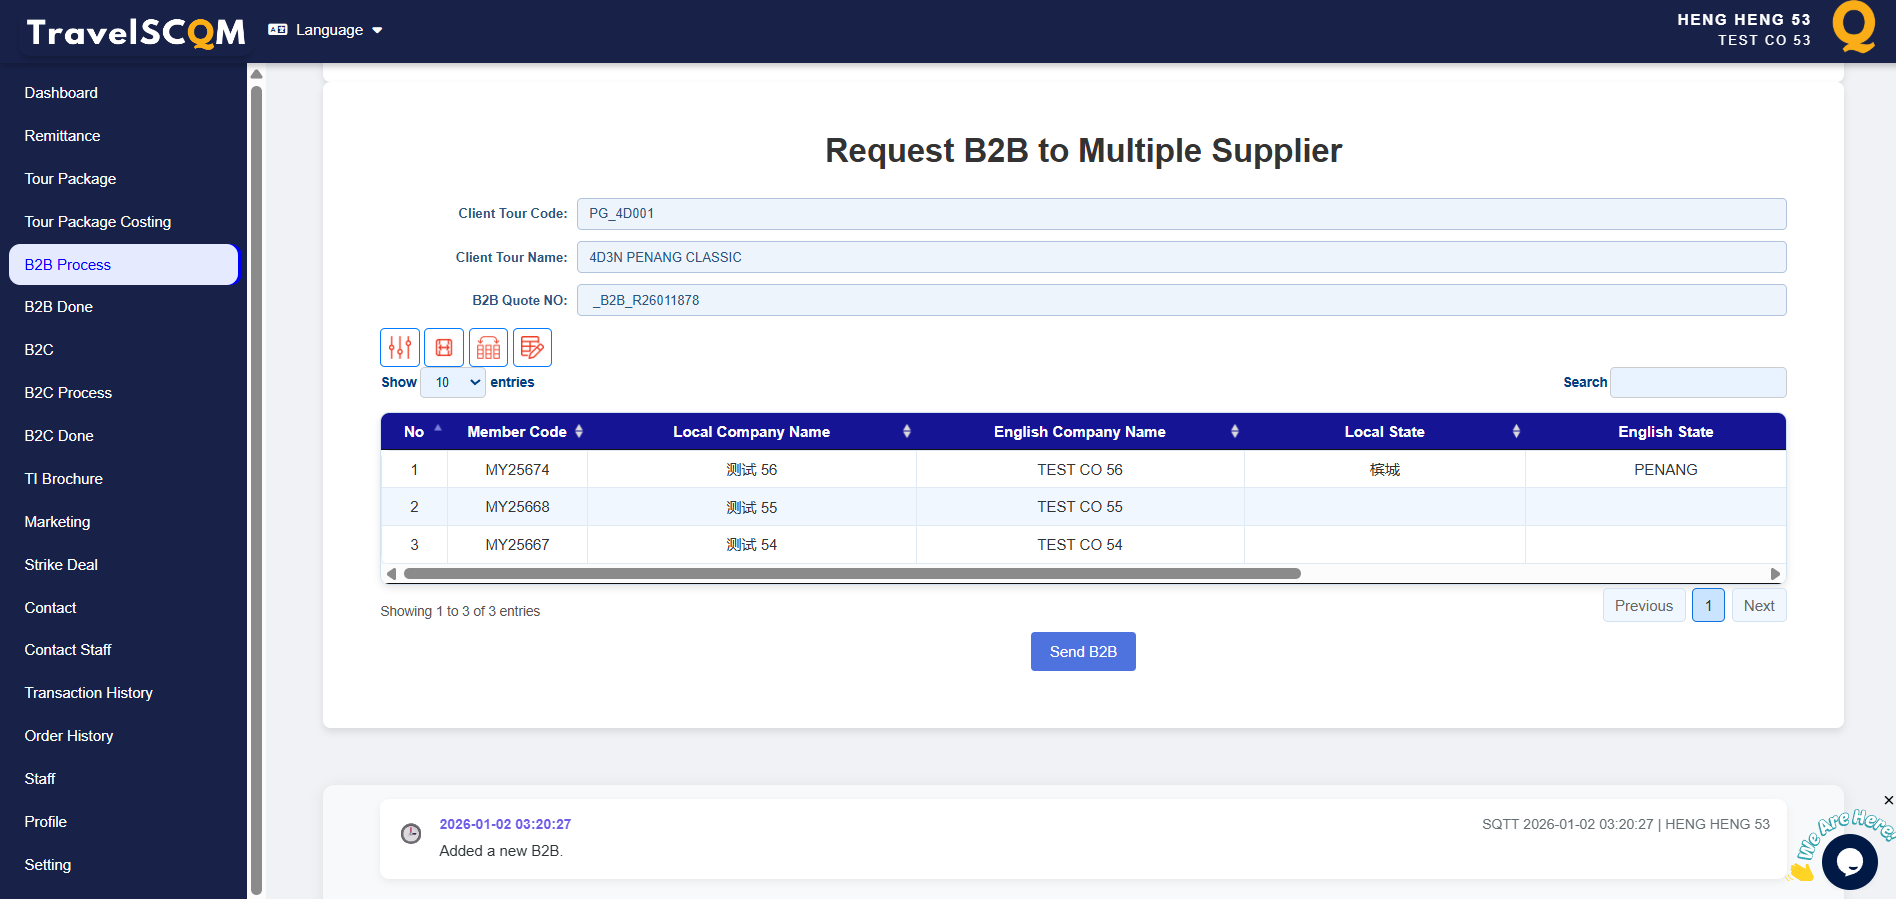The height and width of the screenshot is (899, 1896).
Task: Focus the table Search input field
Action: coord(1698,382)
